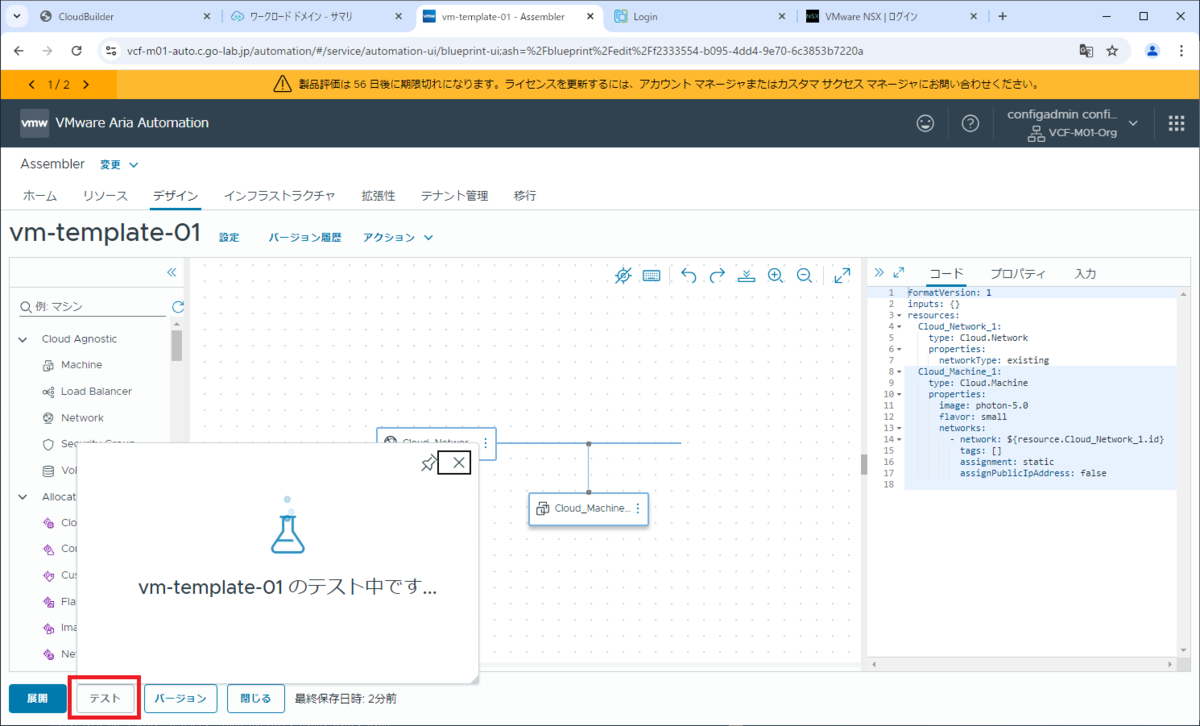The height and width of the screenshot is (726, 1200).
Task: Zoom out on the design canvas
Action: [804, 275]
